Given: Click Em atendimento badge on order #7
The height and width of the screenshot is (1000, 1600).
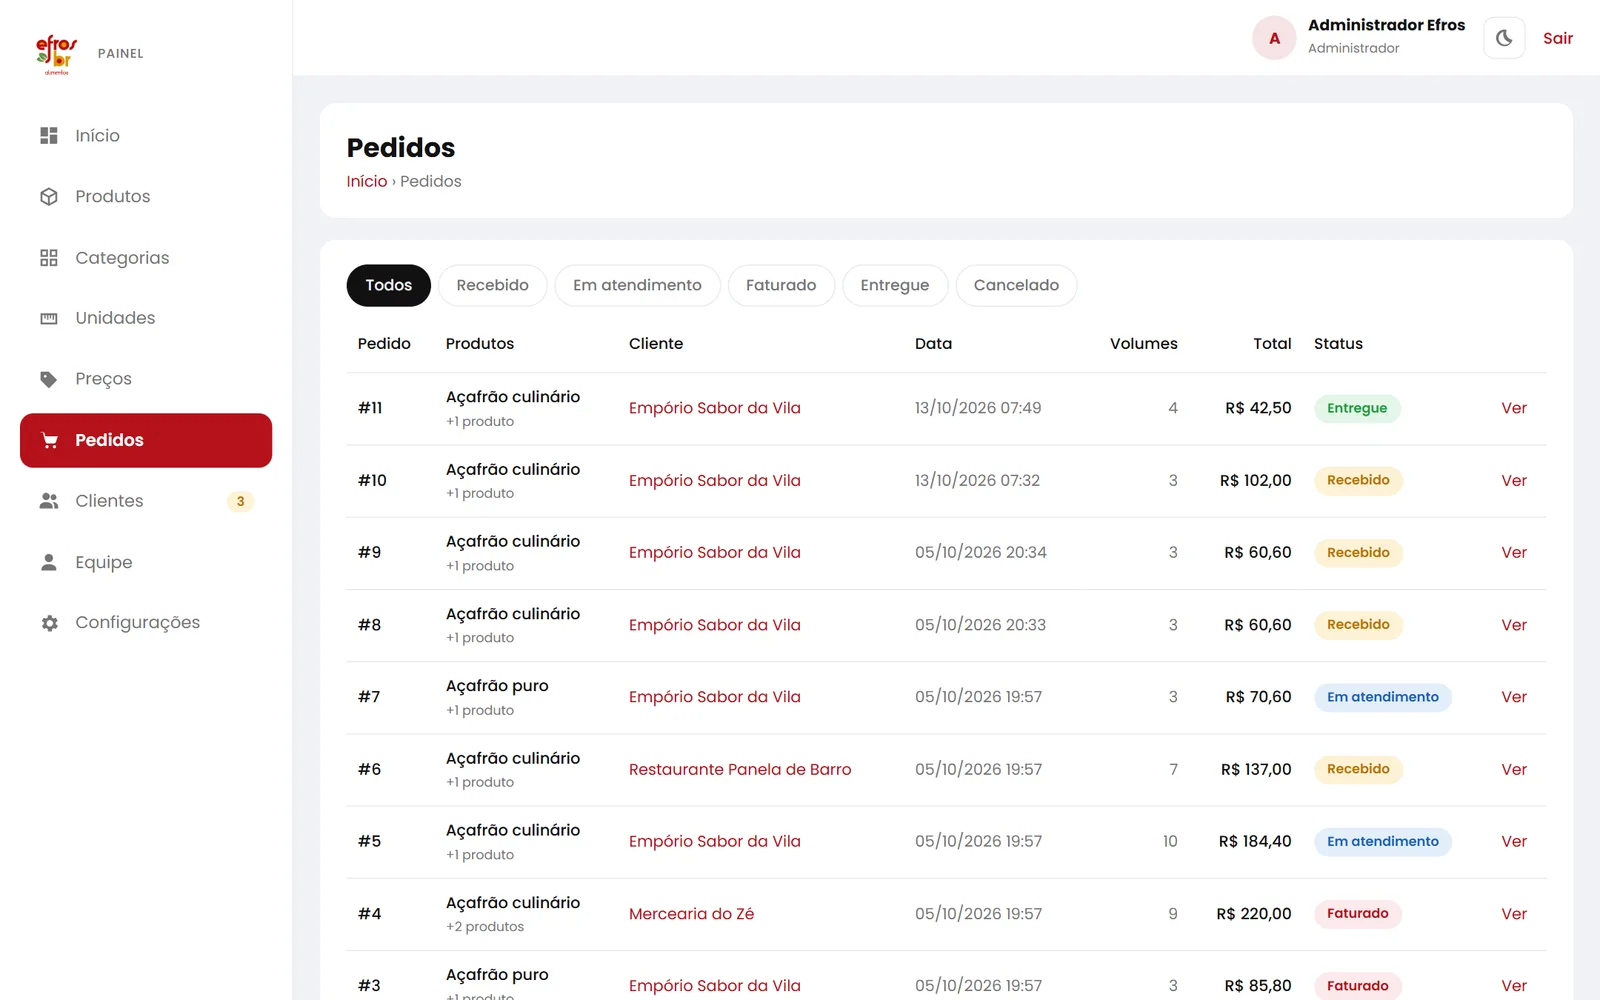Looking at the screenshot, I should point(1383,697).
